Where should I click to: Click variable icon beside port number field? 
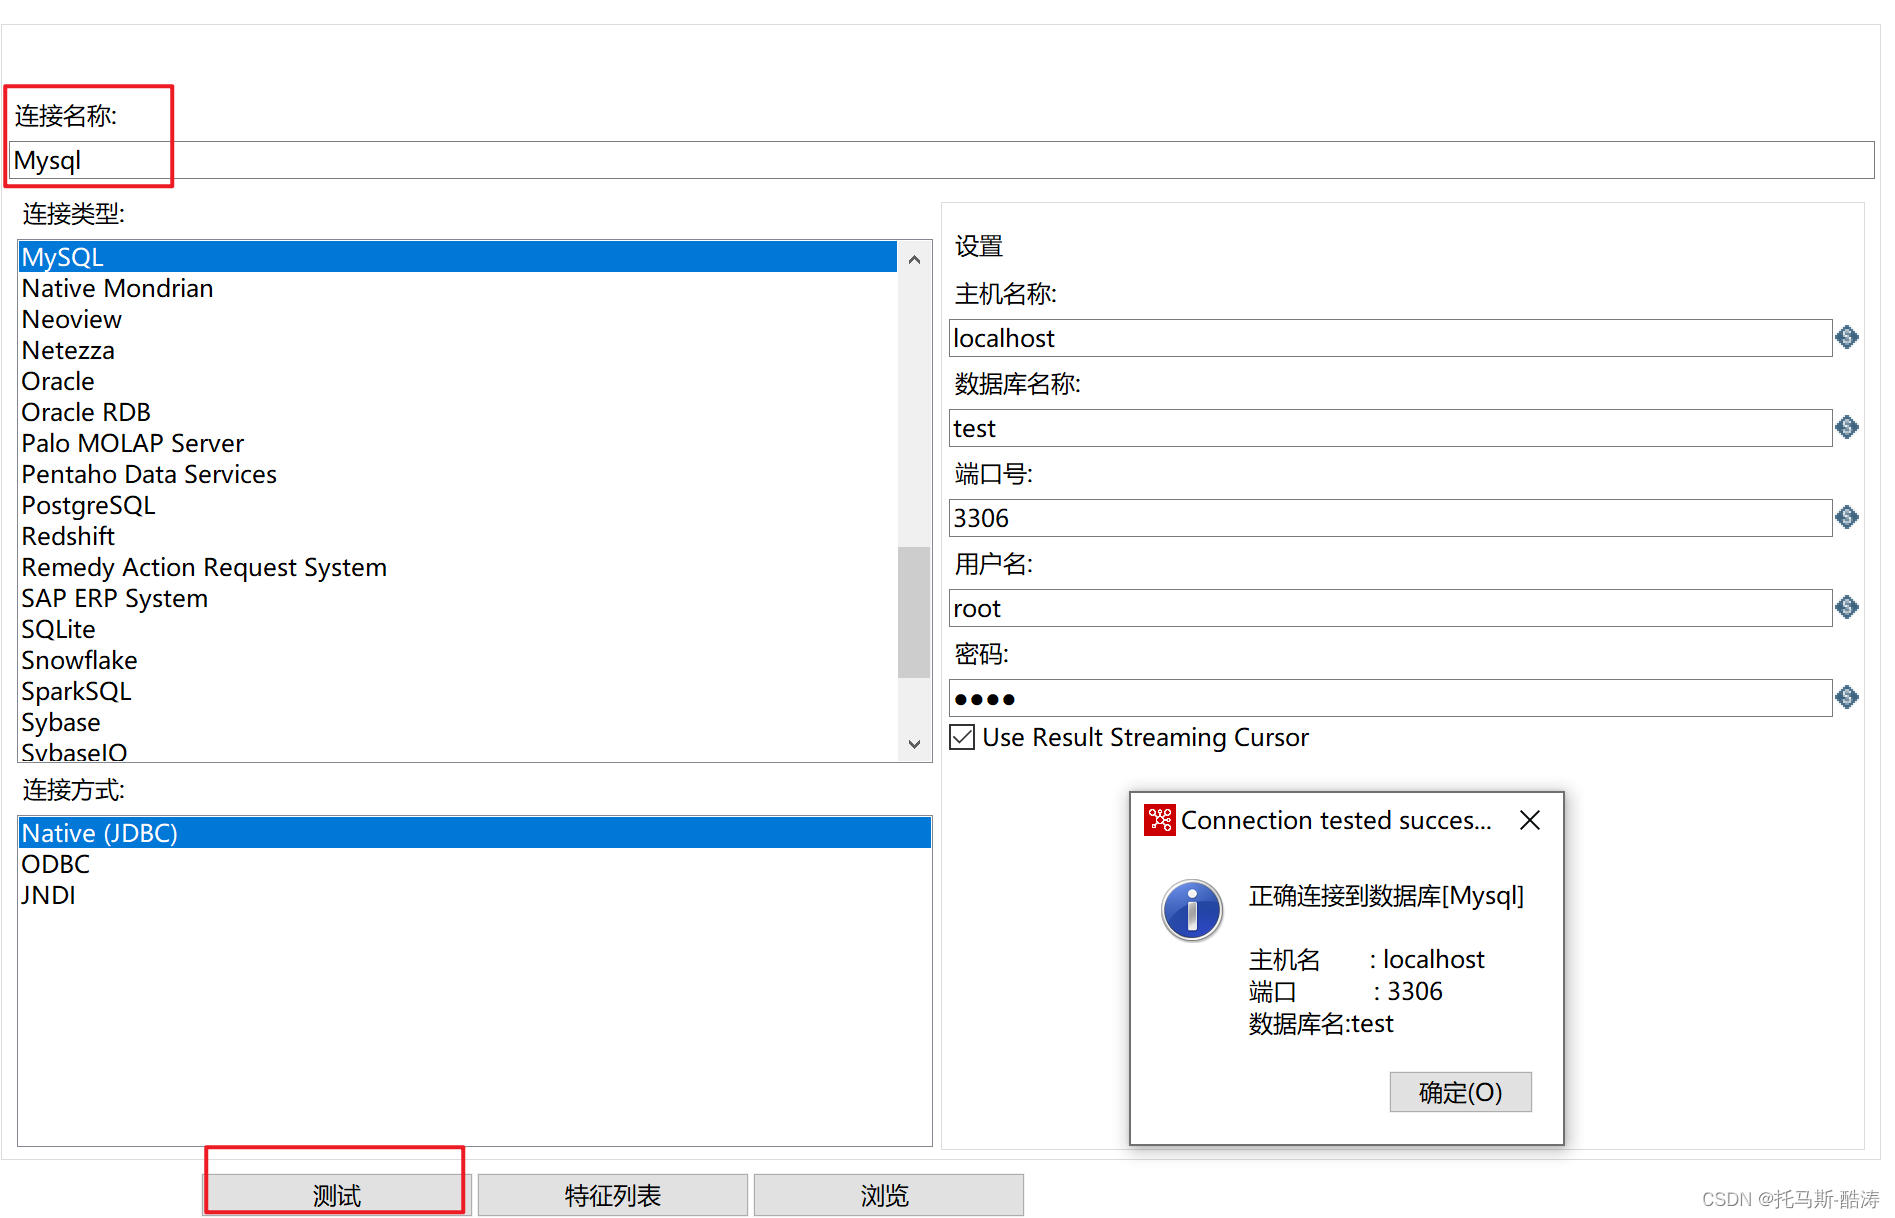tap(1847, 518)
